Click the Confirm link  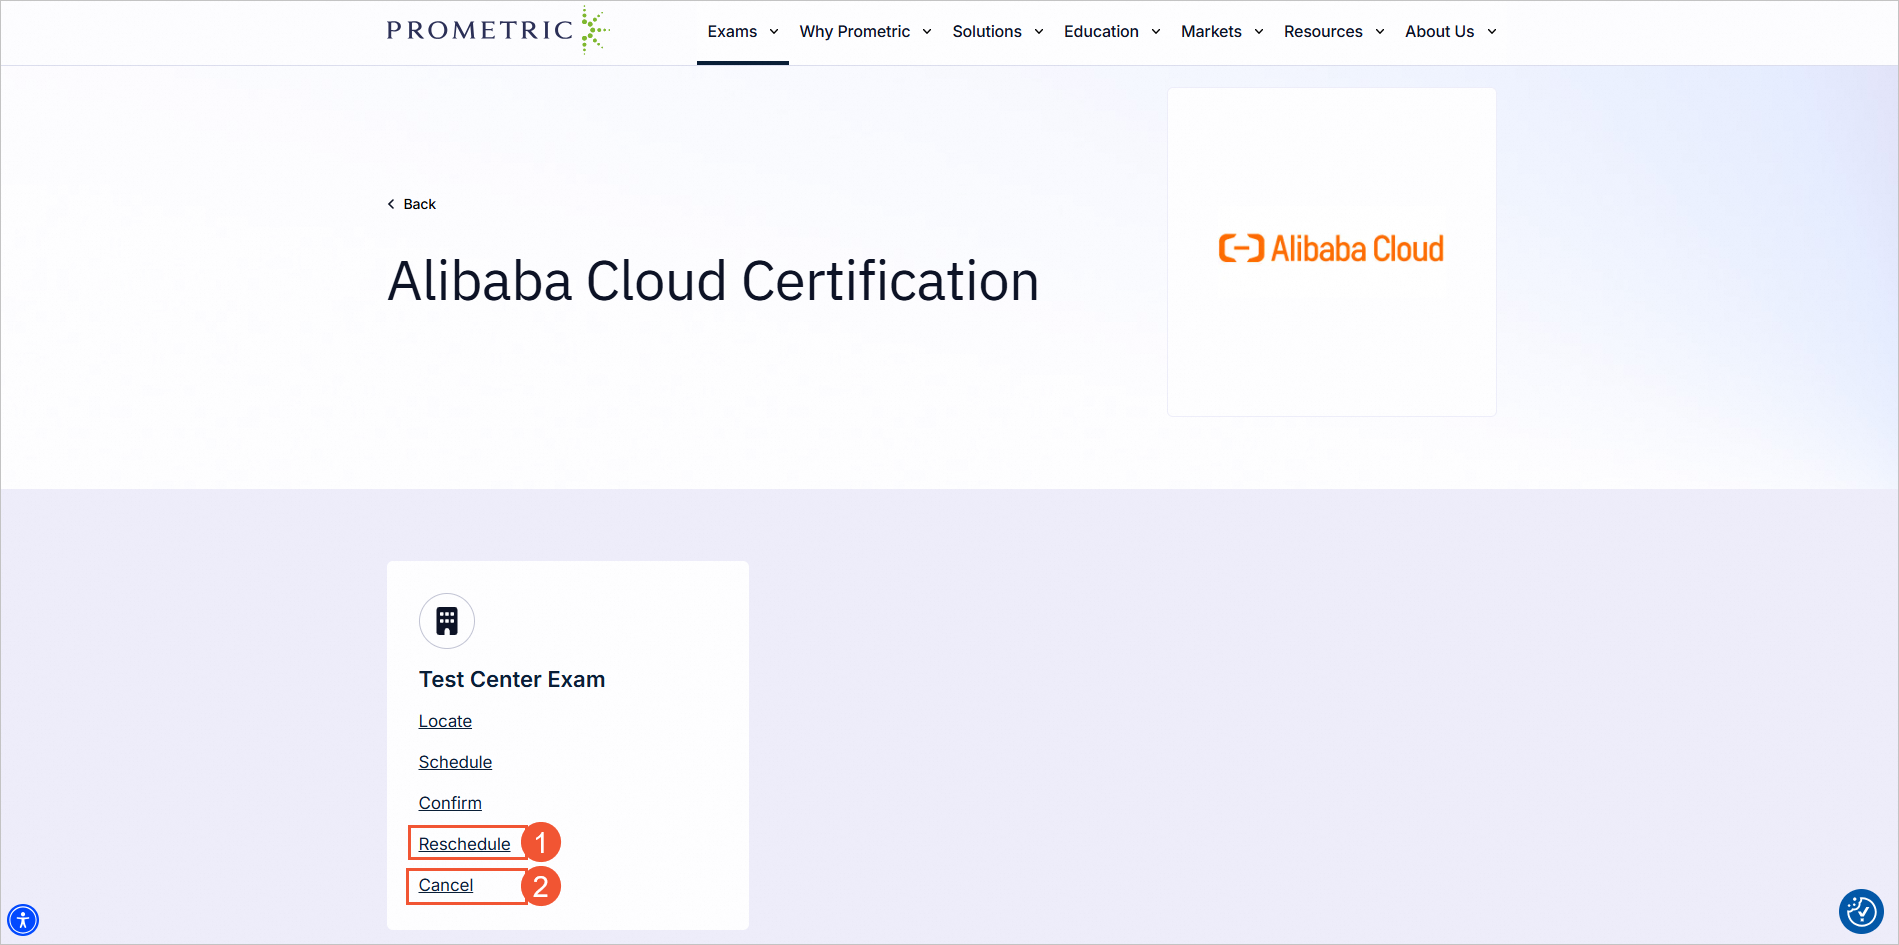tap(450, 803)
